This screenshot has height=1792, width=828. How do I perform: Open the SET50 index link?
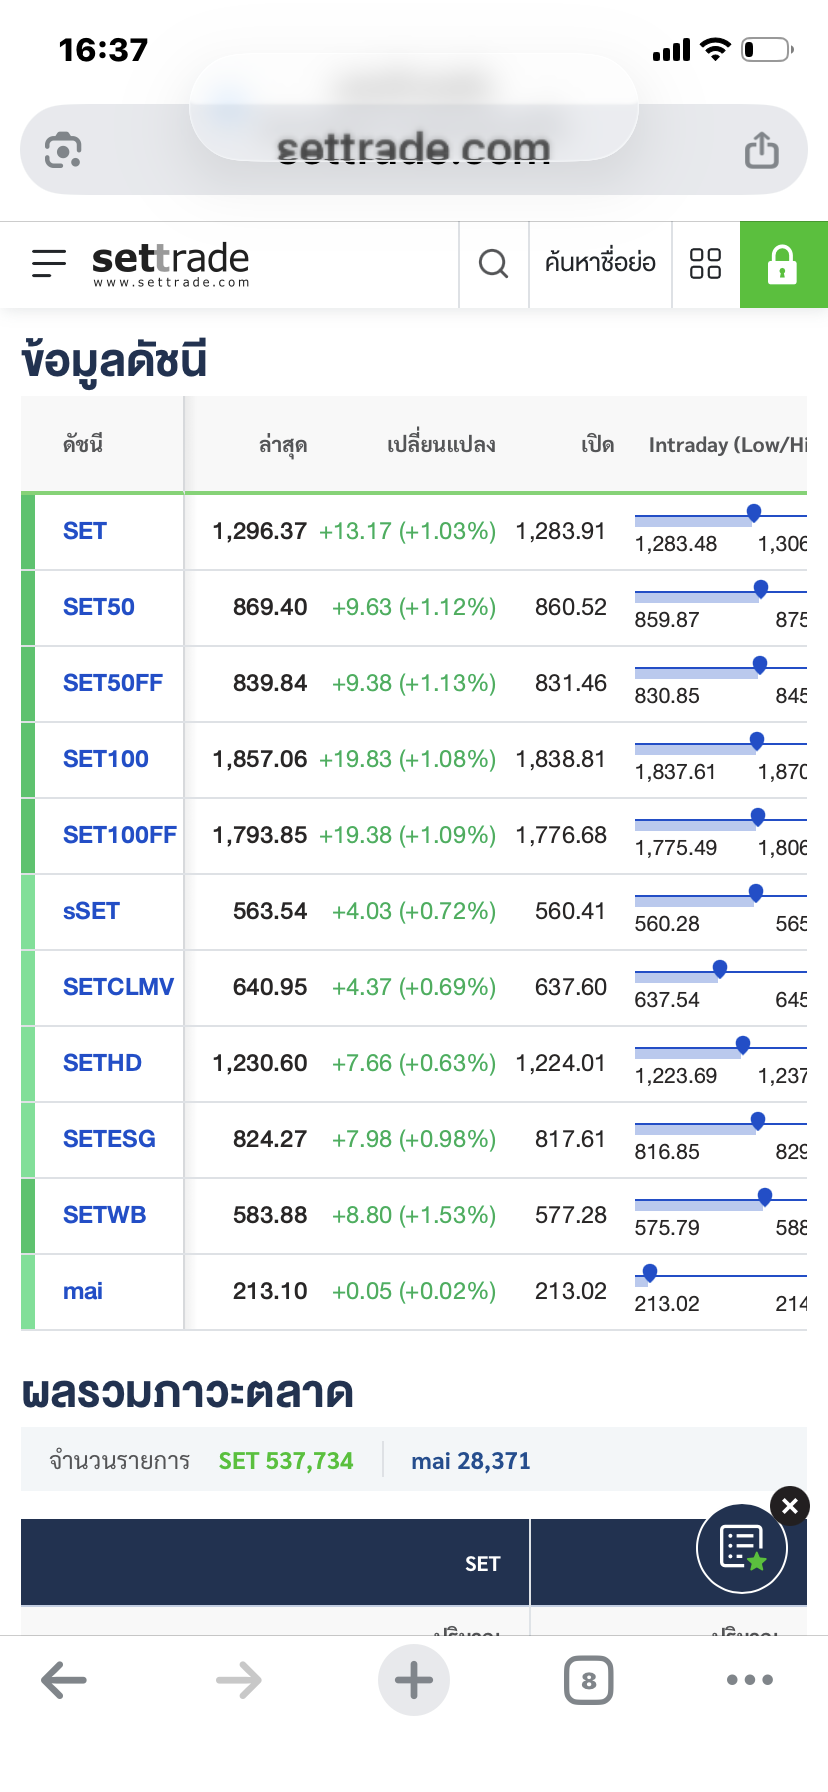click(99, 607)
